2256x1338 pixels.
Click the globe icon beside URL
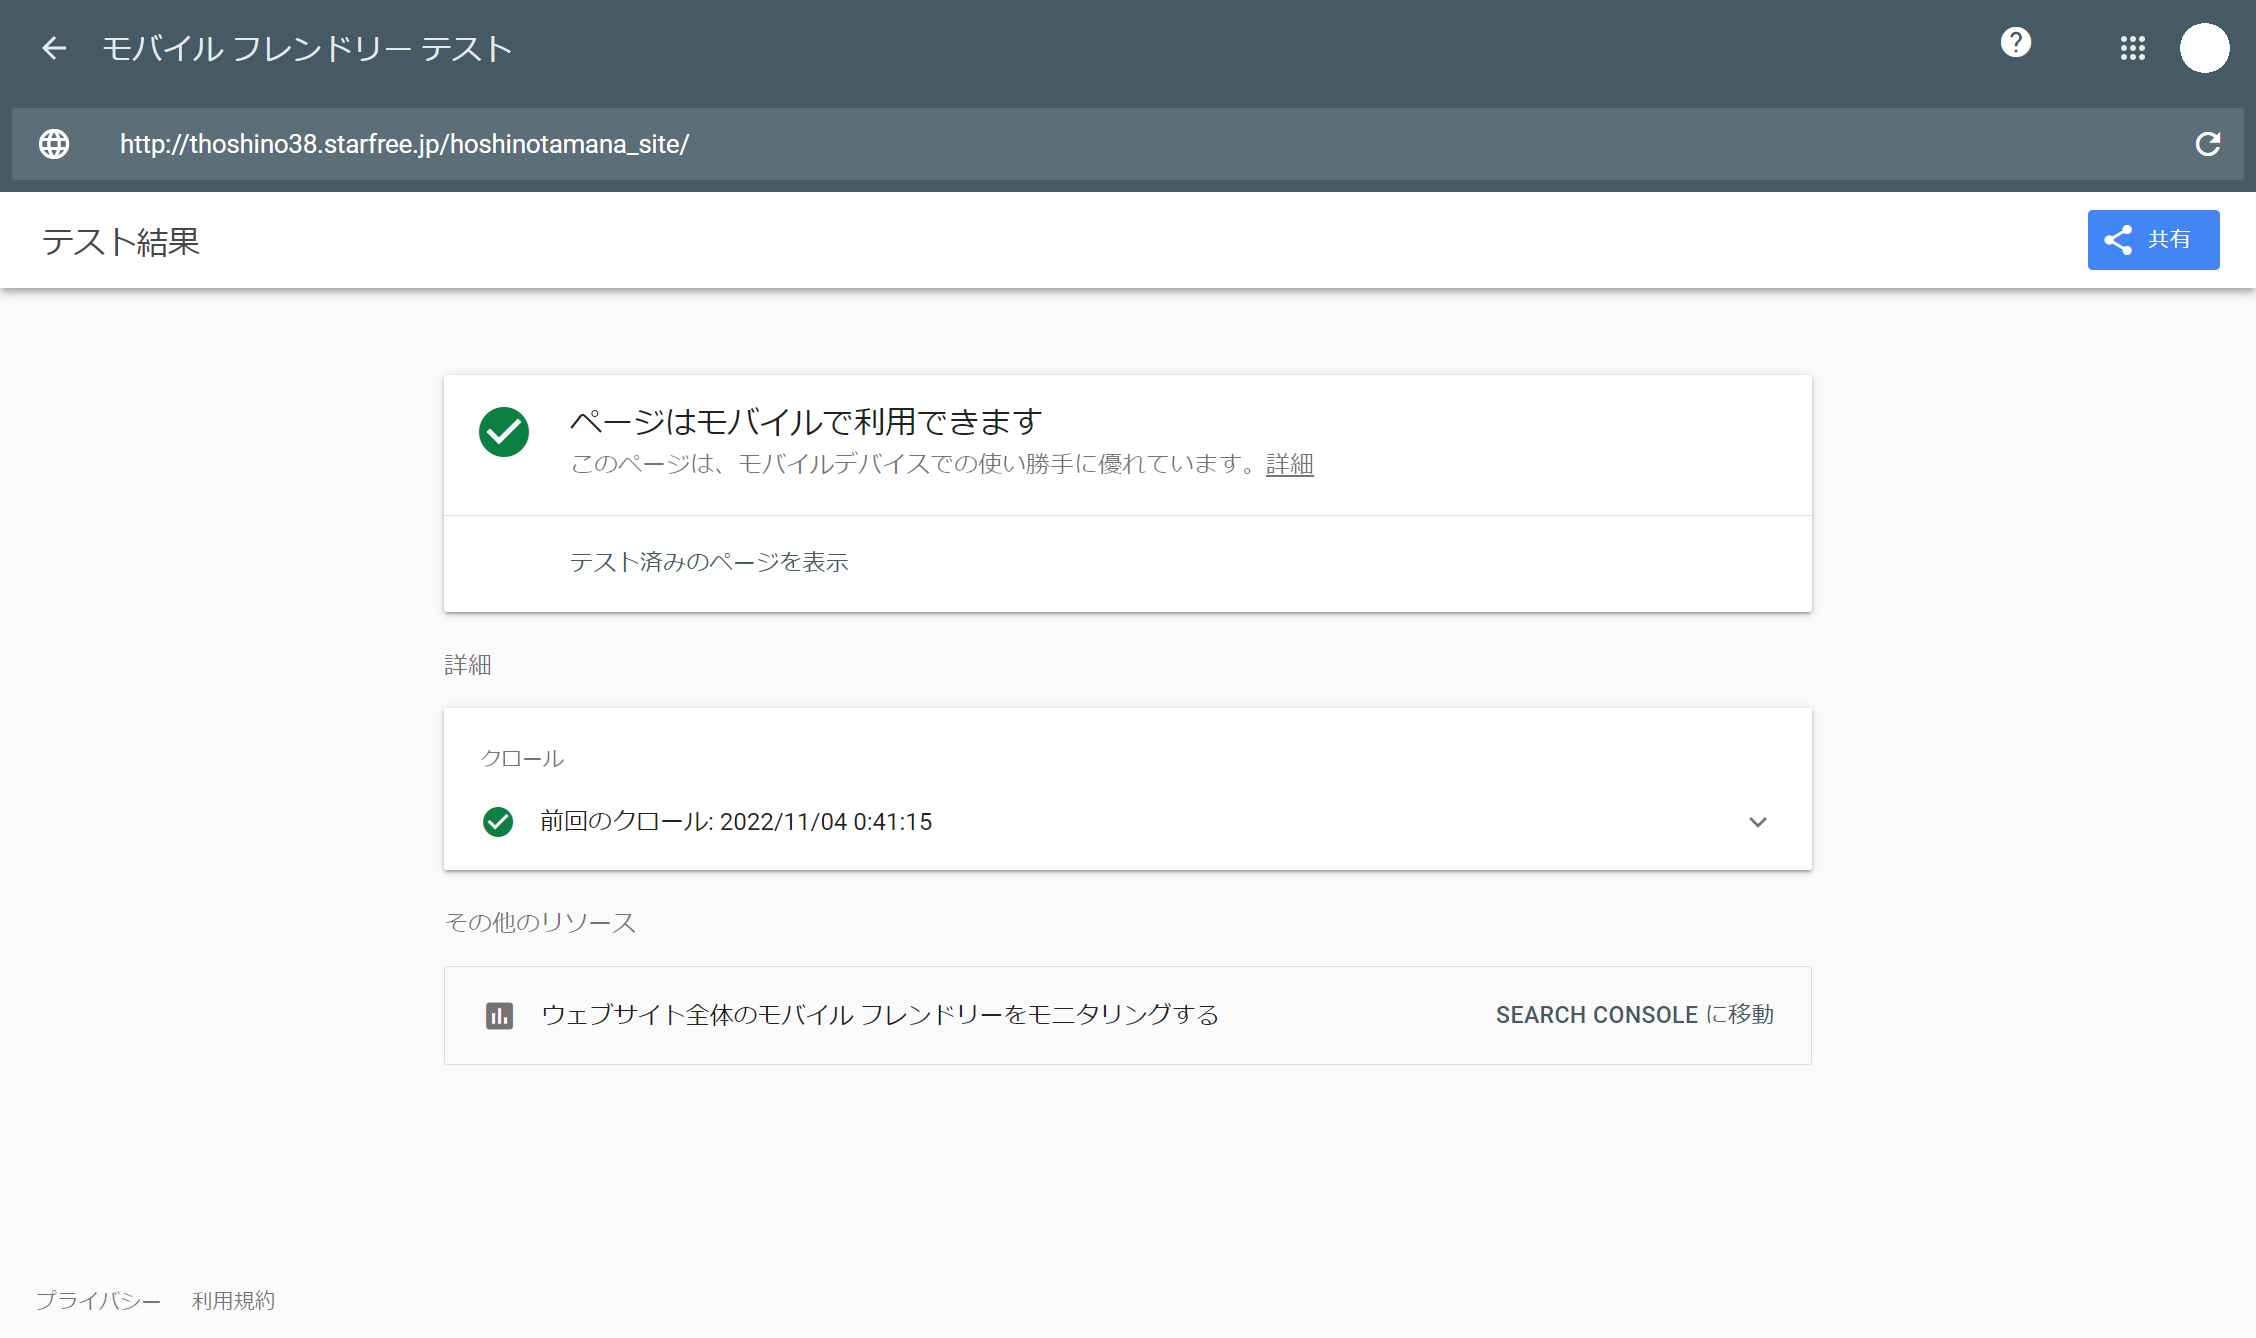(x=54, y=144)
